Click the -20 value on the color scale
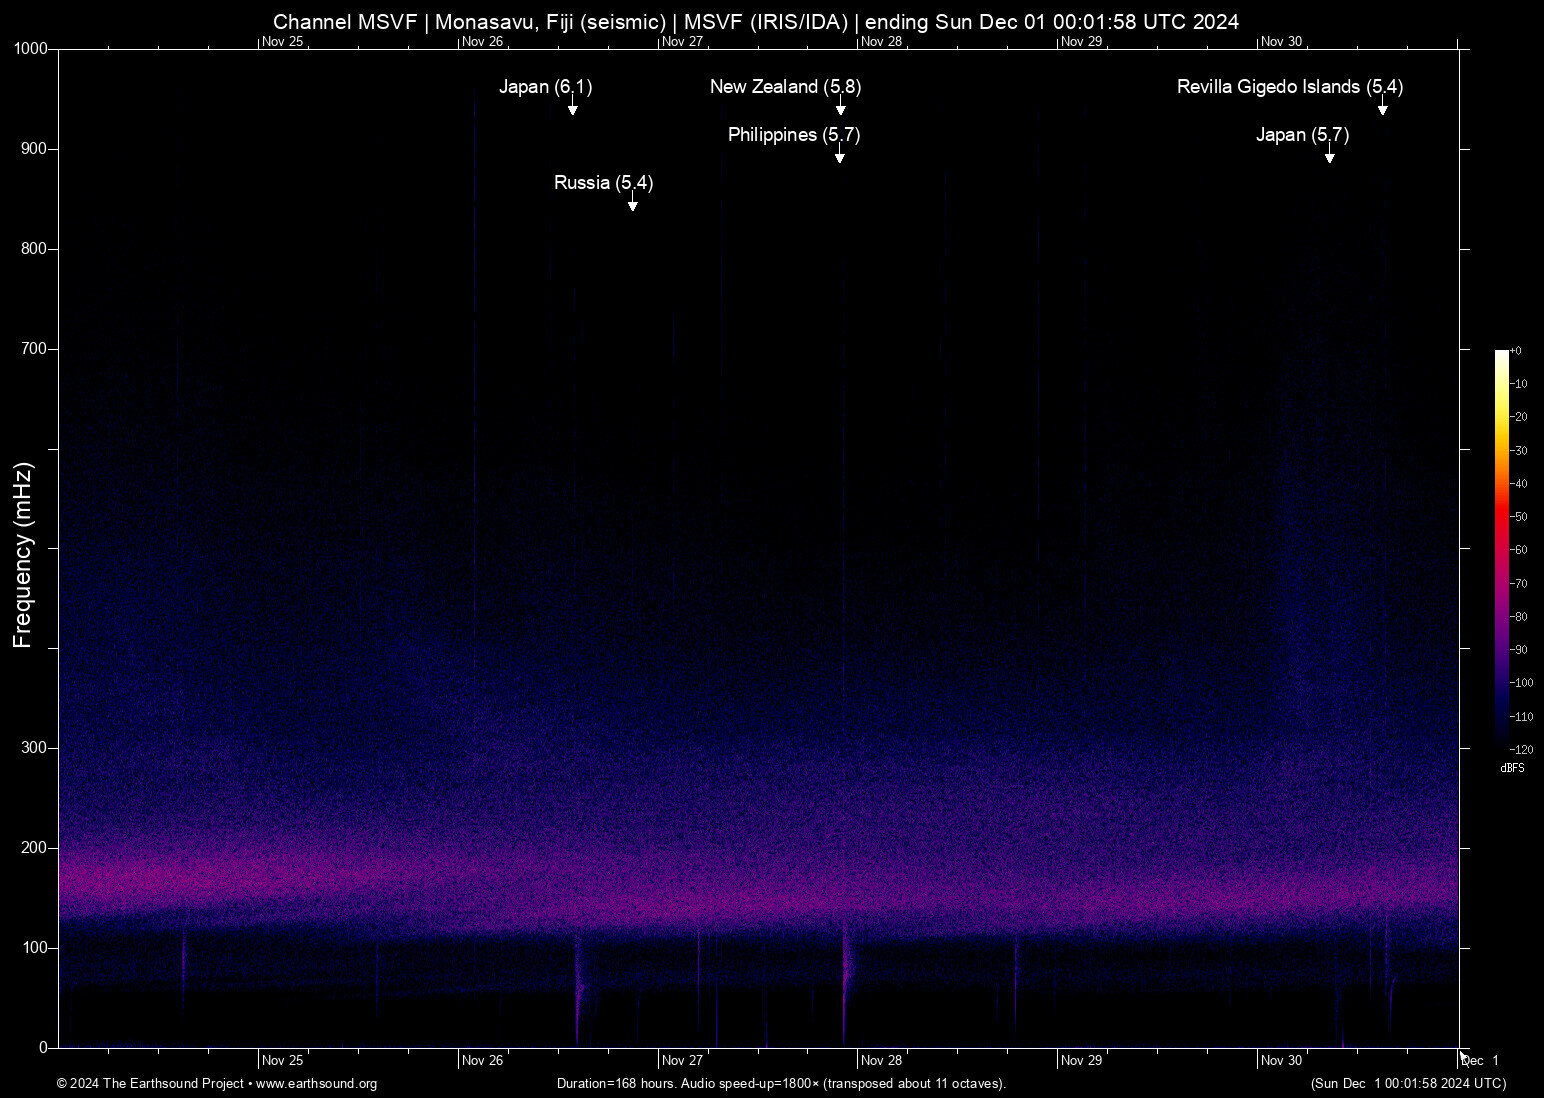The height and width of the screenshot is (1098, 1544). 1518,417
